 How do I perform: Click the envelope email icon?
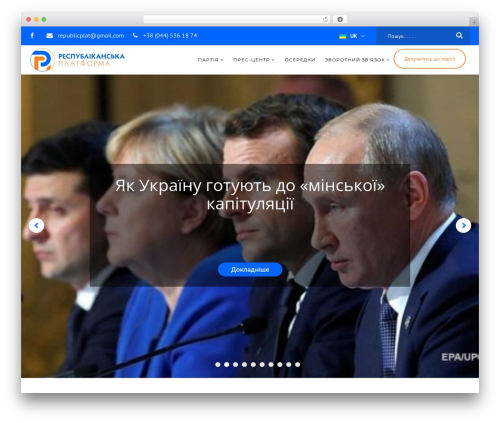49,36
